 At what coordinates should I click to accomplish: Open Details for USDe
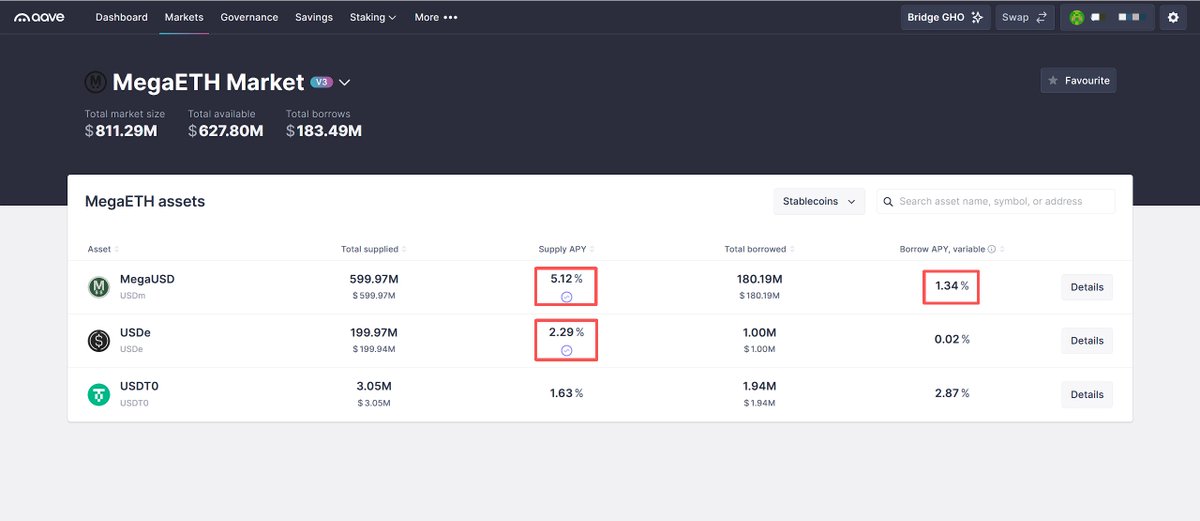click(x=1087, y=340)
